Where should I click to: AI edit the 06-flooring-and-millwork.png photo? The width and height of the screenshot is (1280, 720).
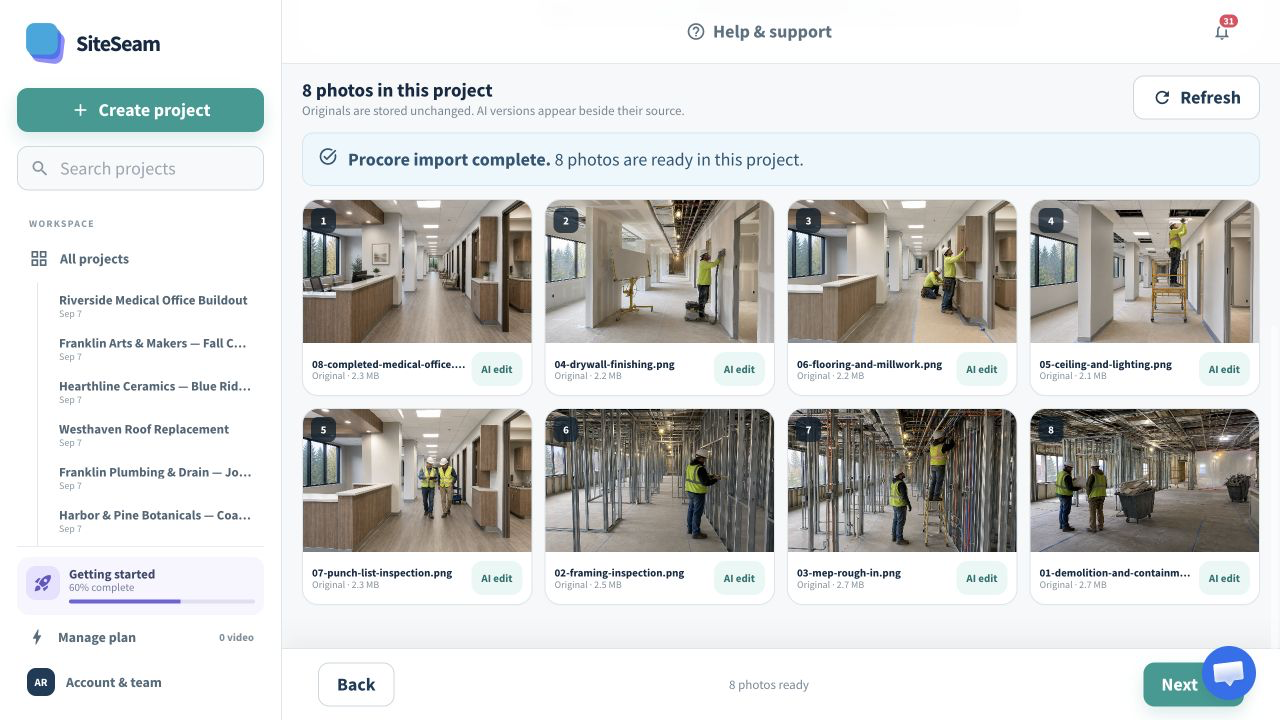pyautogui.click(x=981, y=369)
